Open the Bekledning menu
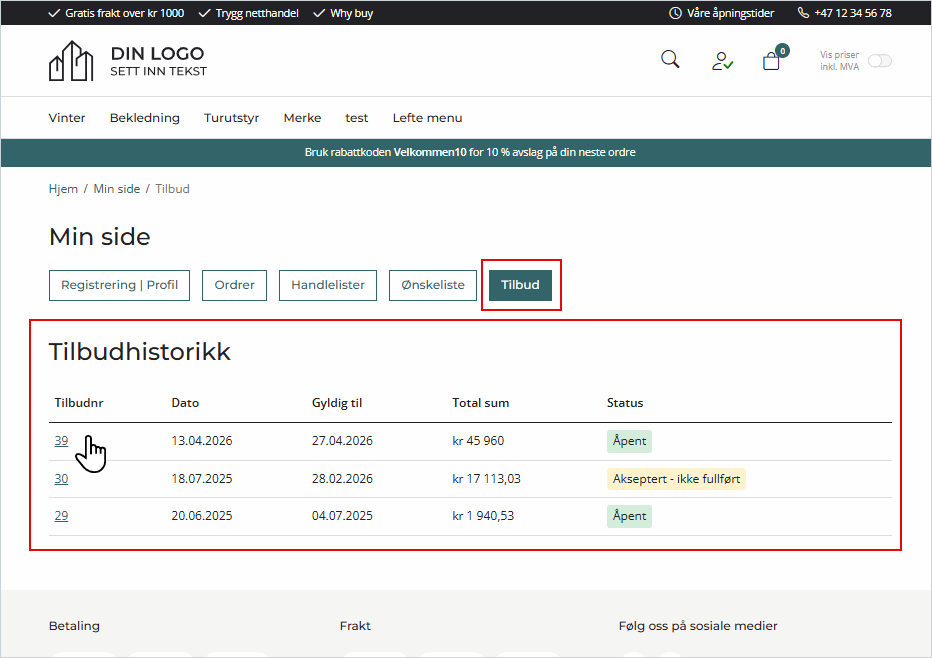Screen dimensions: 932x658 point(145,118)
